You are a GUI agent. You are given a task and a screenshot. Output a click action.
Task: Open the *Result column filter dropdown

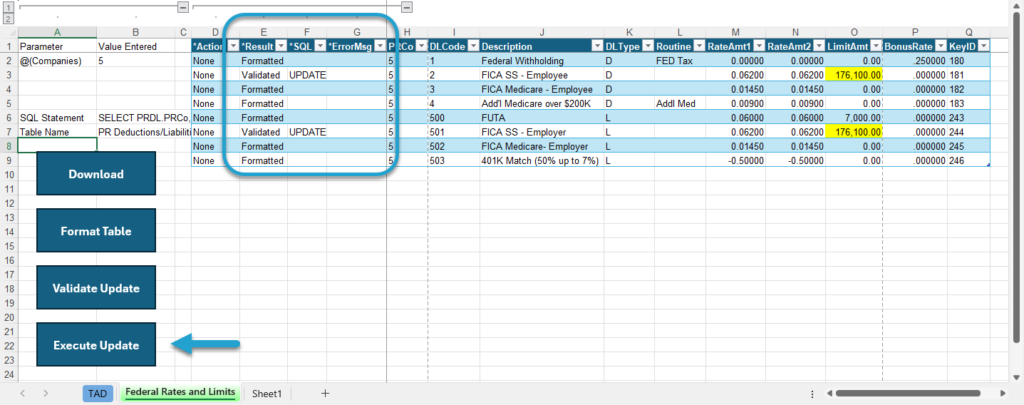[x=281, y=46]
